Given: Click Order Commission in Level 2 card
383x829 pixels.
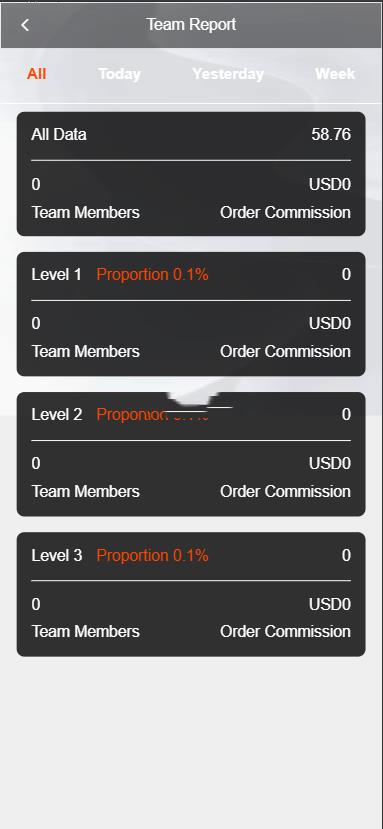Looking at the screenshot, I should point(286,492).
